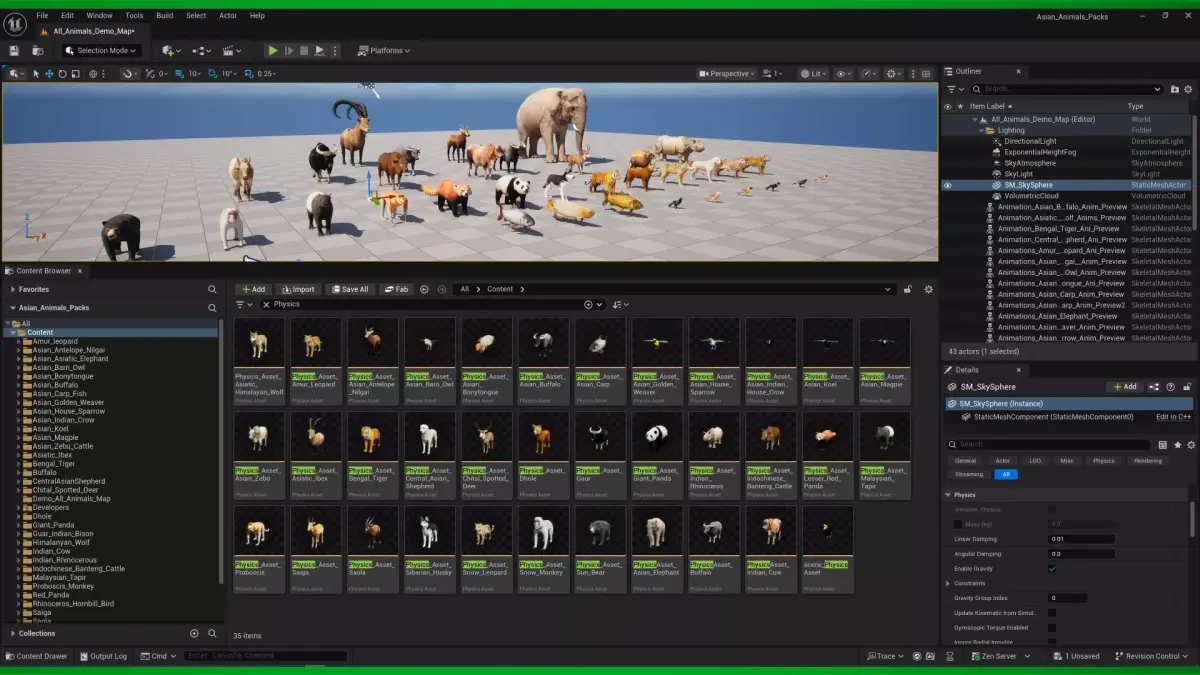Click the Details property matrix table icon
Screen dimensions: 1200x675
(x=1162, y=444)
